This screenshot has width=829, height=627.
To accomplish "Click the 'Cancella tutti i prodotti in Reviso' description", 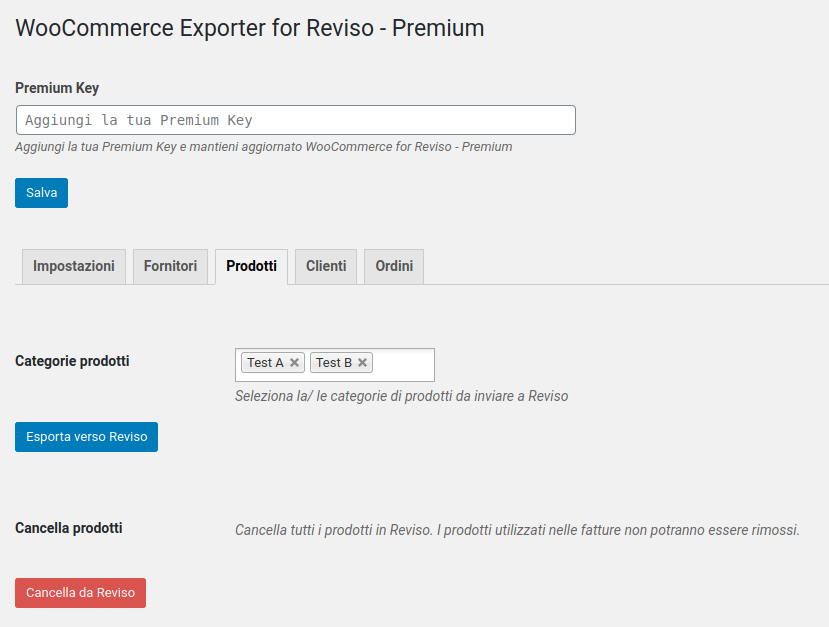I will point(517,530).
